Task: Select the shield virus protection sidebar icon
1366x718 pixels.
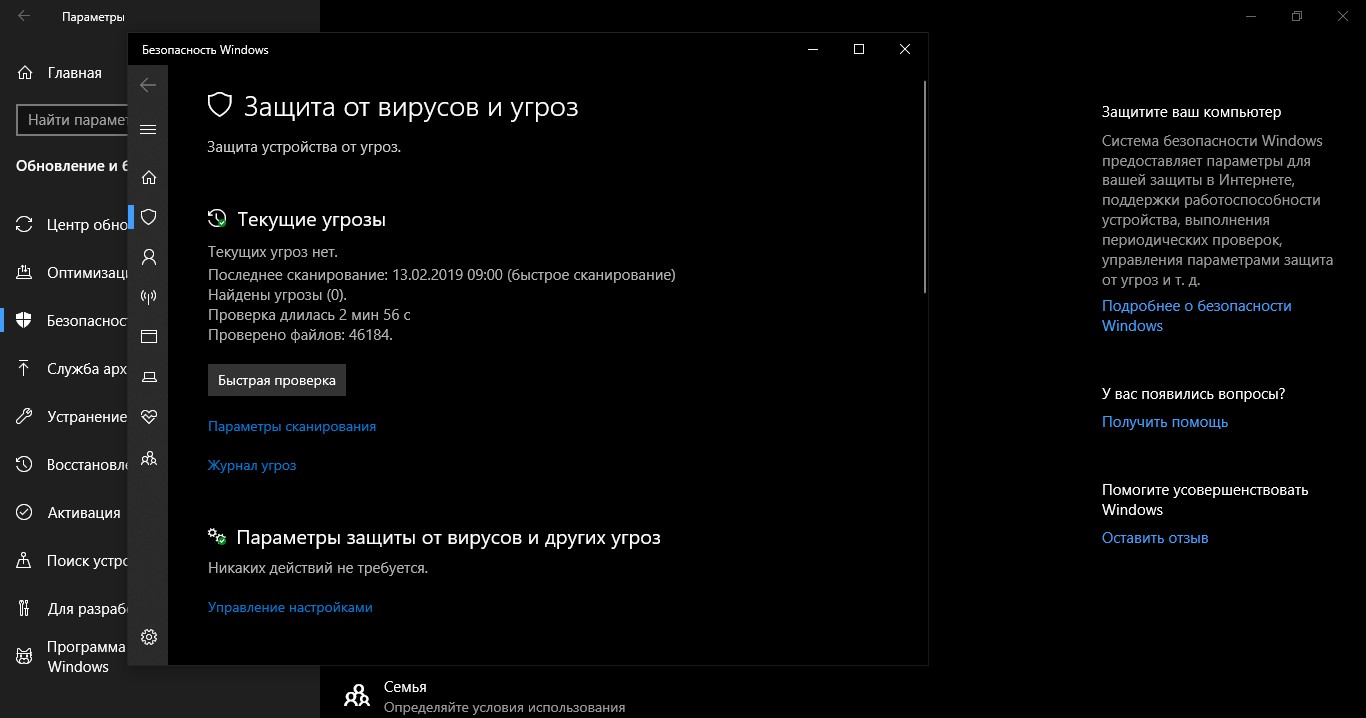Action: coord(149,217)
